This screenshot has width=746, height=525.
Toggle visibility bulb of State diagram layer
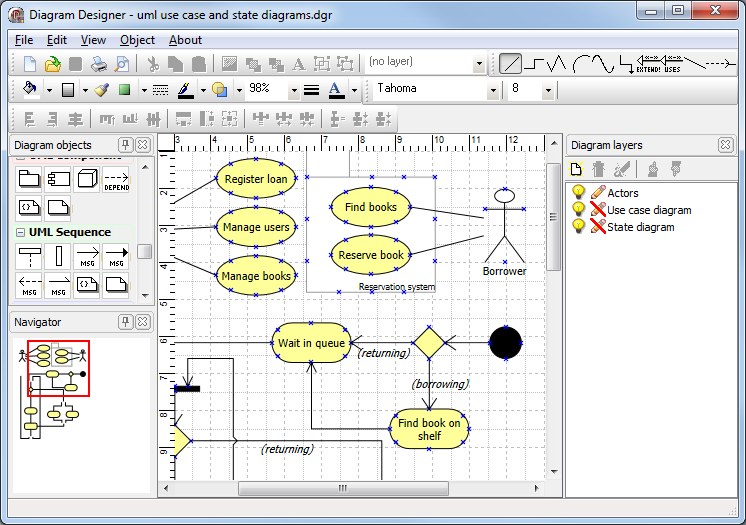pyautogui.click(x=578, y=227)
